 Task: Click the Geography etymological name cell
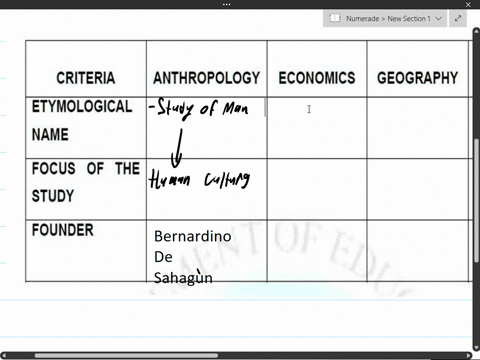pos(418,128)
